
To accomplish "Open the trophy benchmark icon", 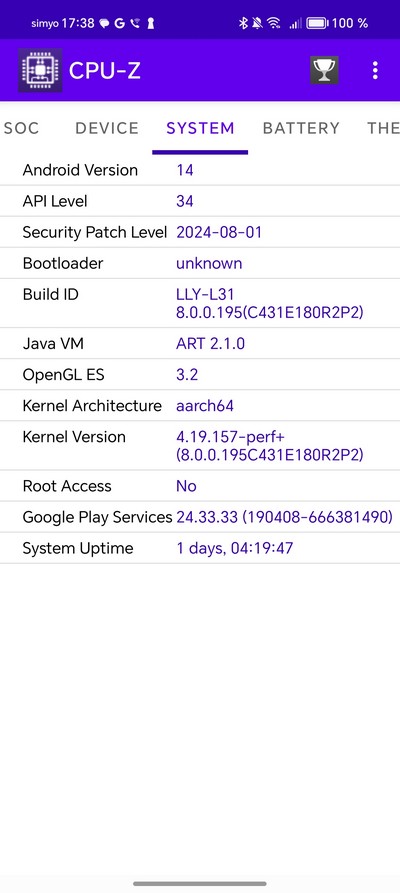I will [324, 71].
